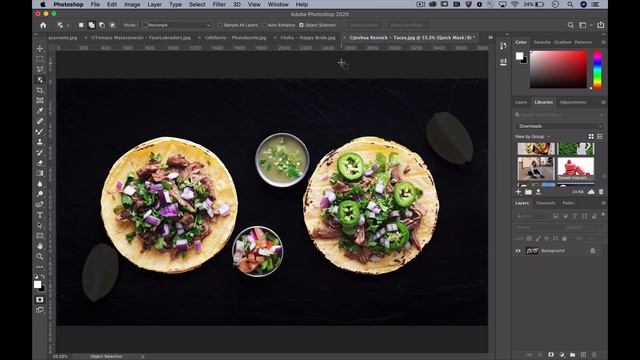The height and width of the screenshot is (360, 640).
Task: Select the Pen tool
Action: pyautogui.click(x=40, y=204)
